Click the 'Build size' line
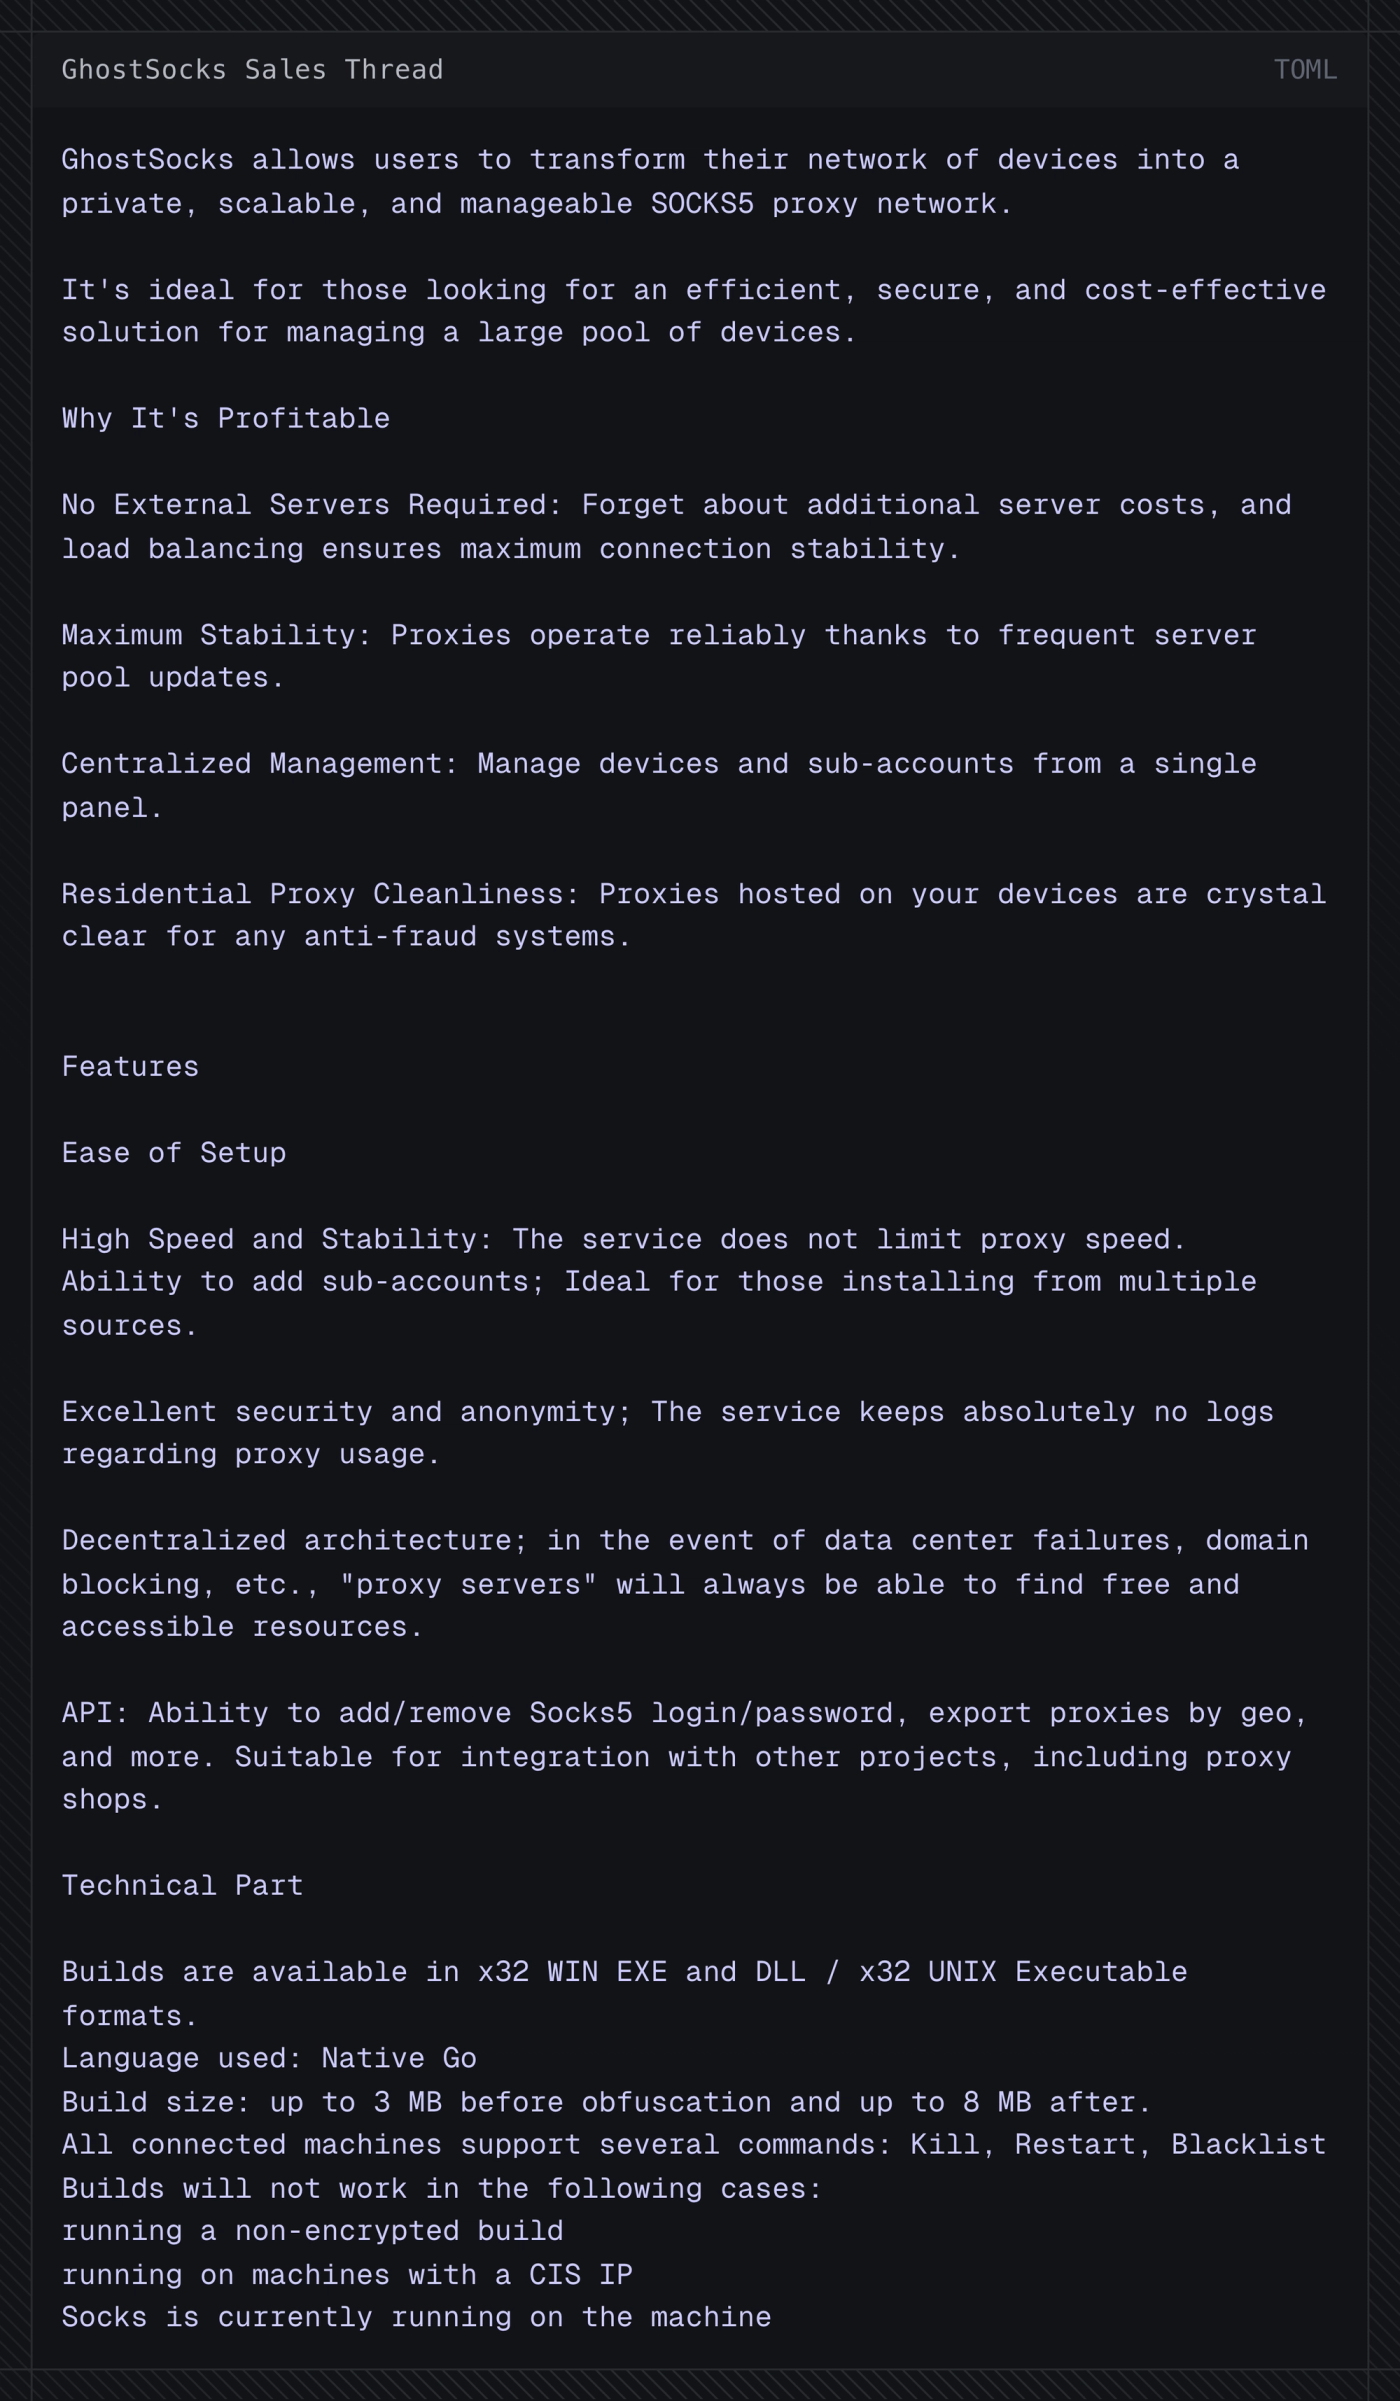Screen dimensions: 1400x2401 [x=606, y=2102]
